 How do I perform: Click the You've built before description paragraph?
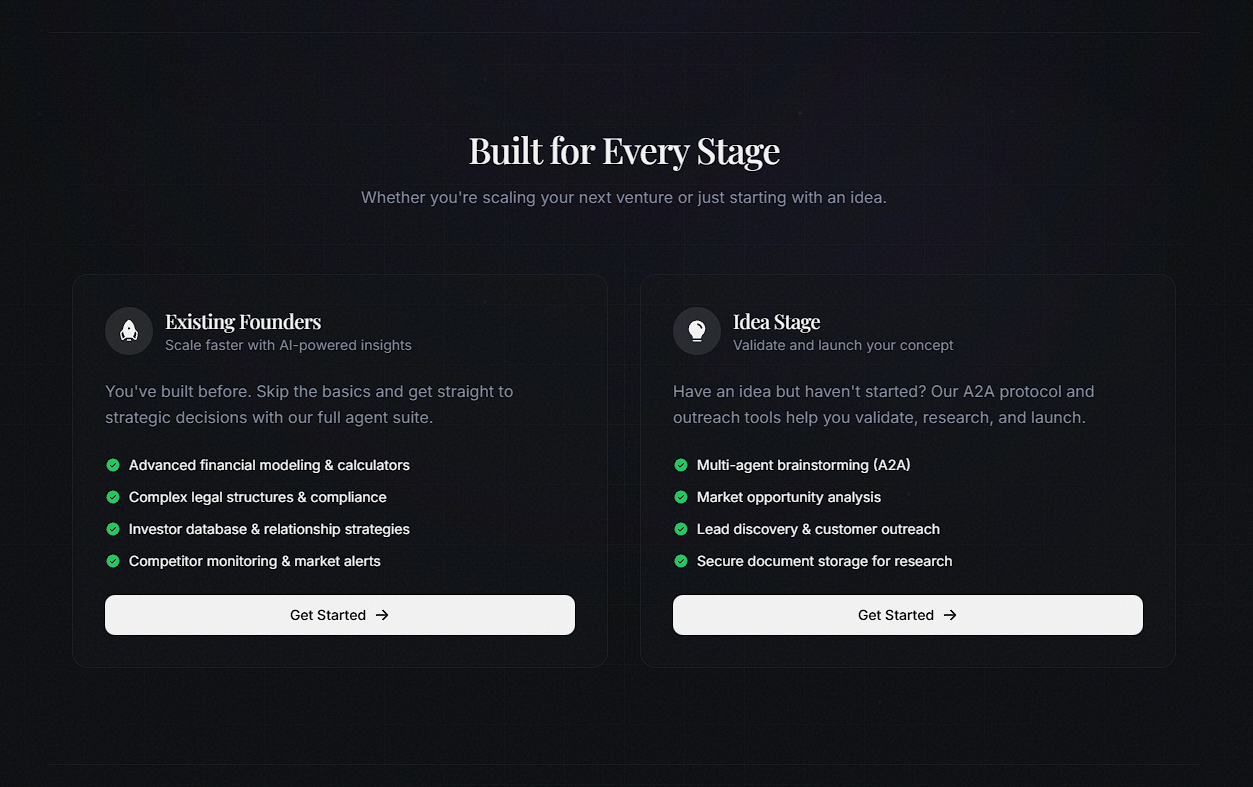tap(309, 404)
